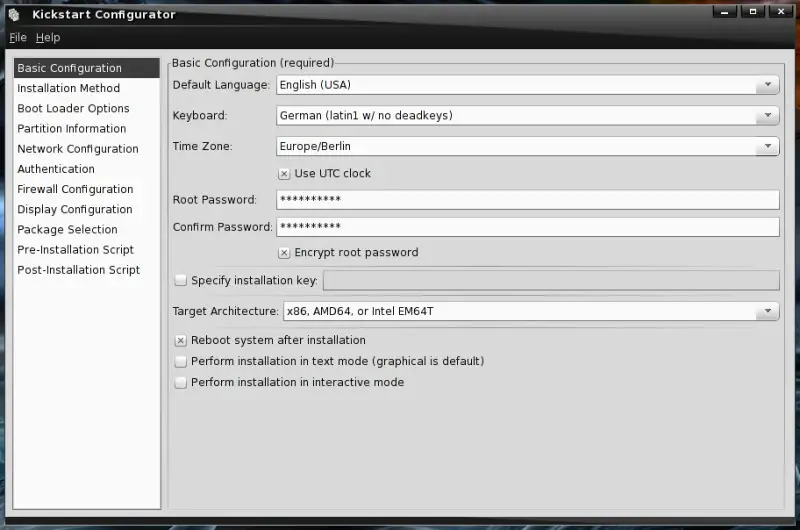
Task: Select Firewall Configuration entry
Action: tap(87, 189)
